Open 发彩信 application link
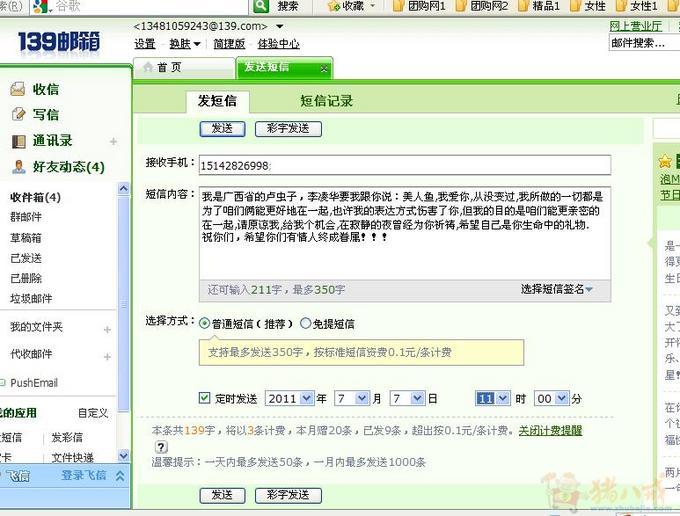The image size is (680, 516). point(67,437)
